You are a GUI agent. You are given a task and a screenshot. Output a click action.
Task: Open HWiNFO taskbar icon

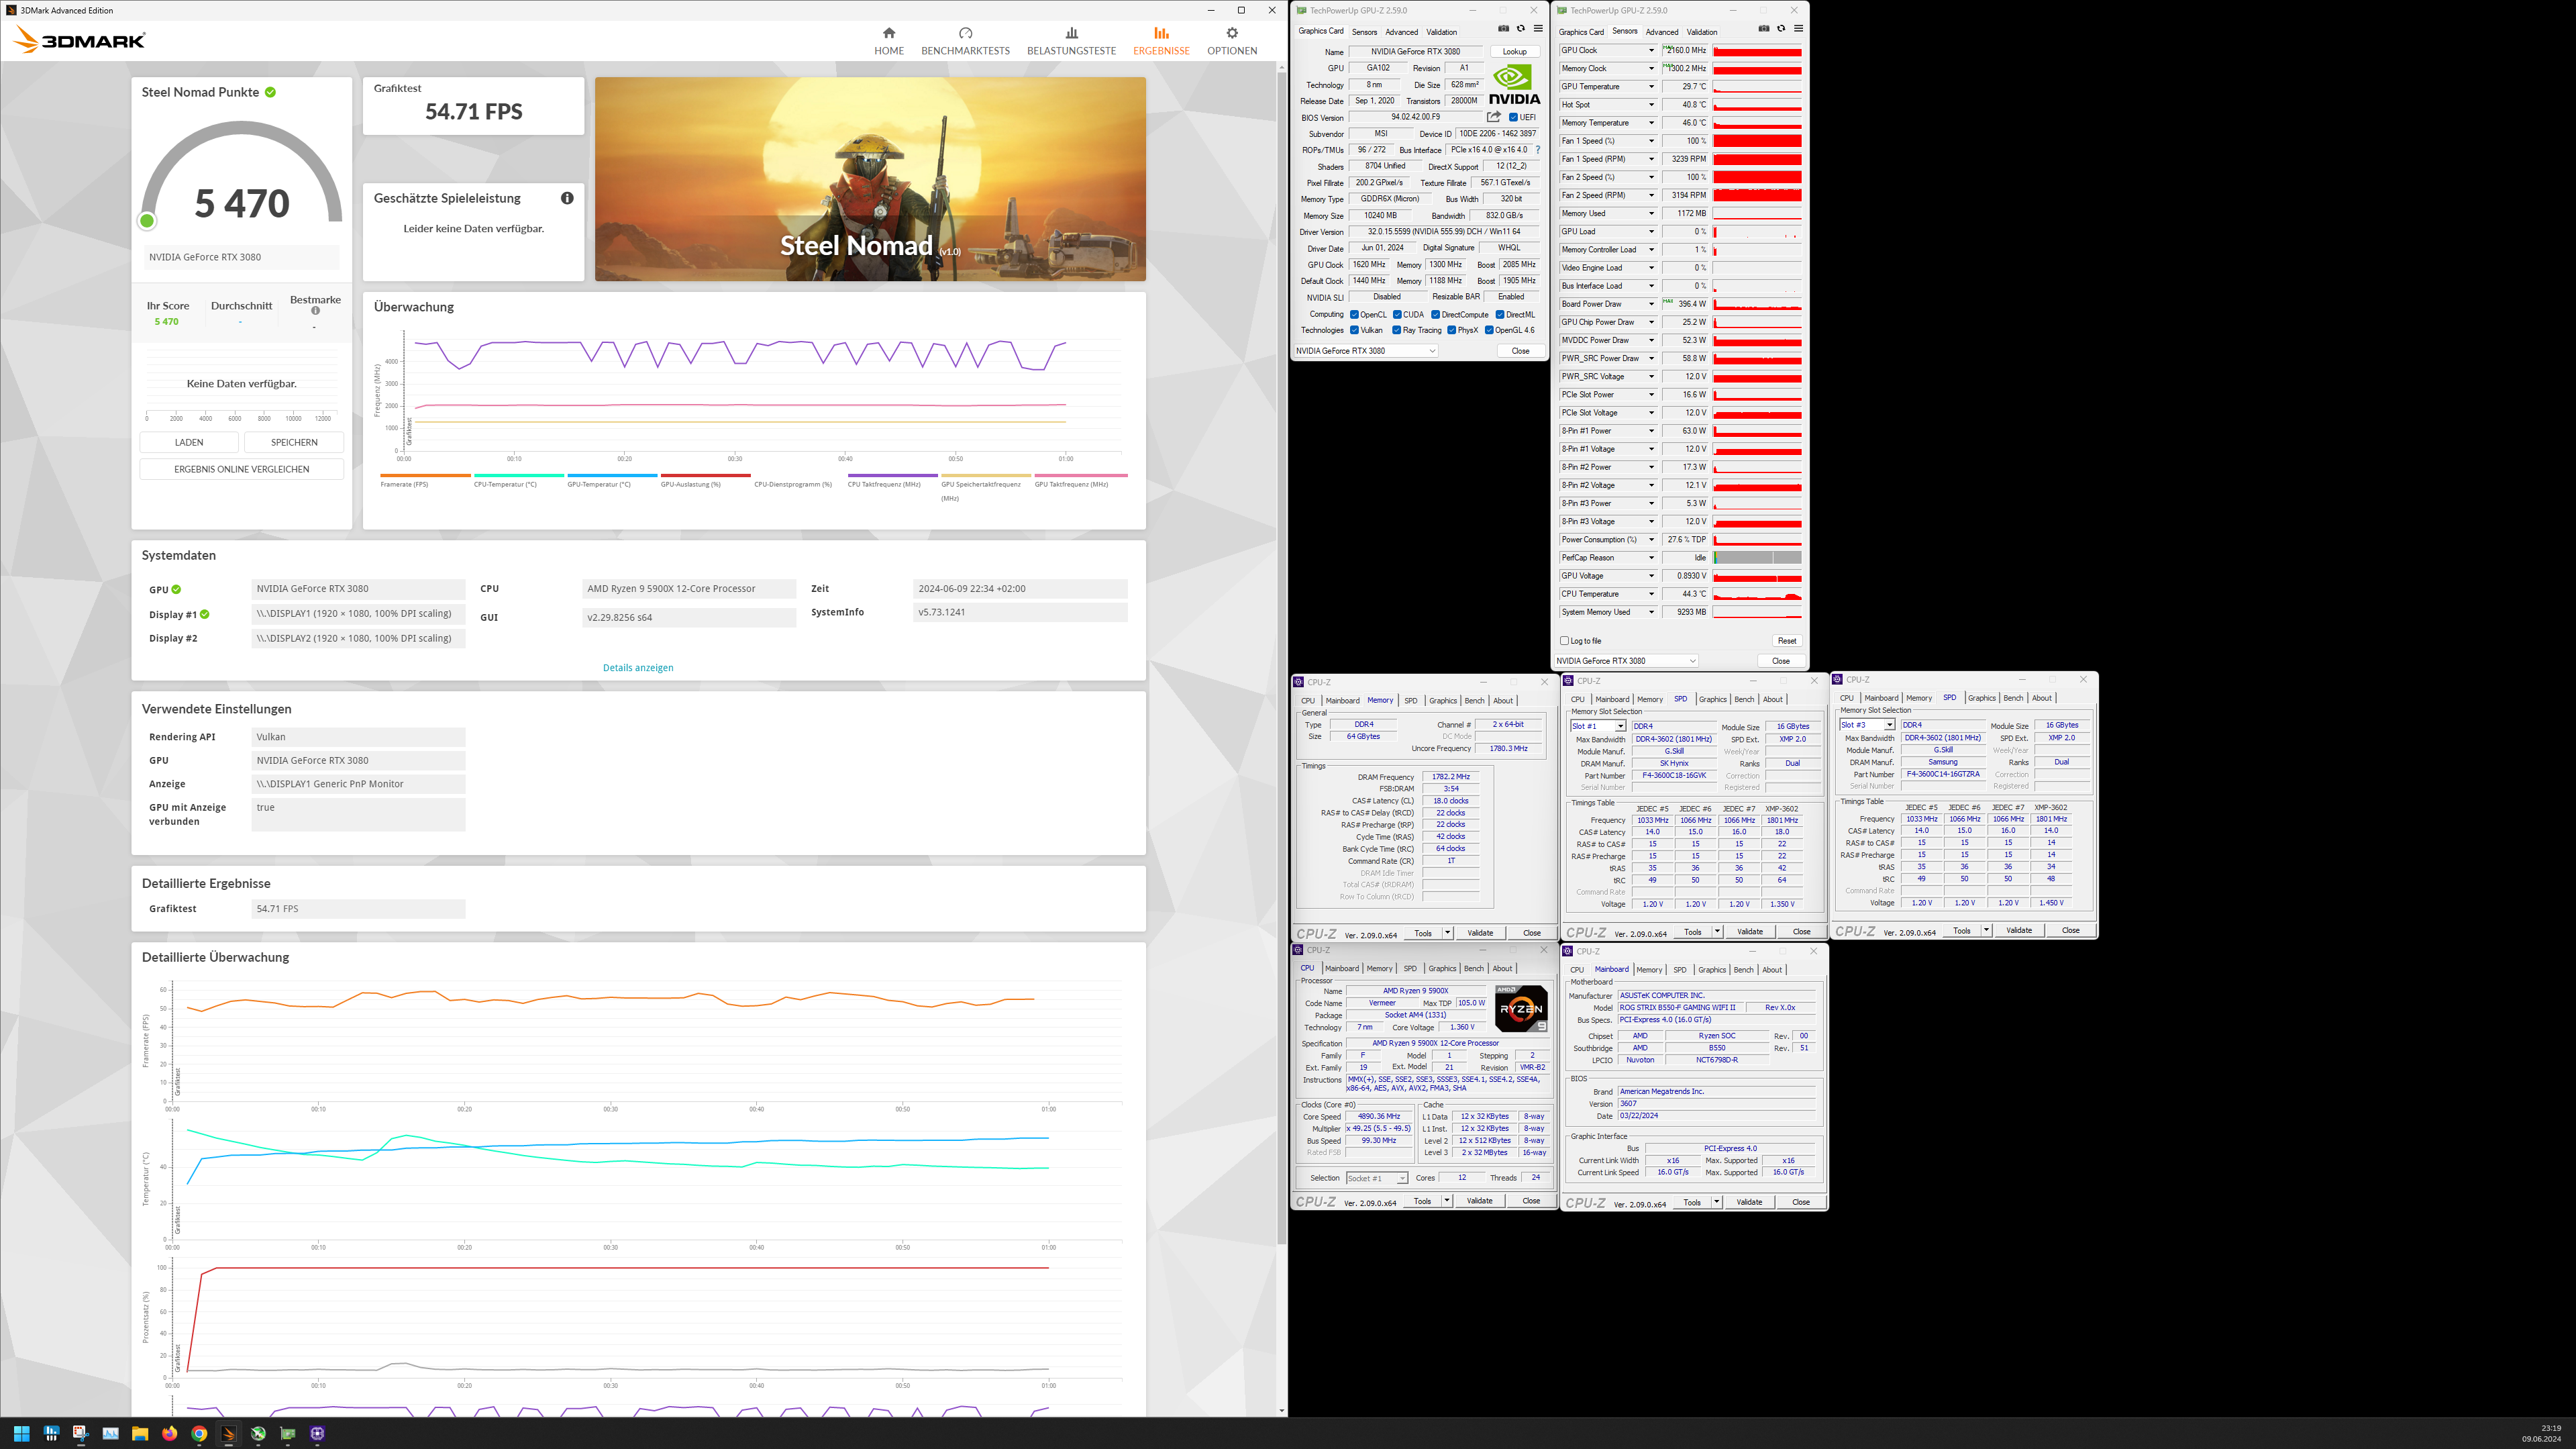click(51, 1433)
